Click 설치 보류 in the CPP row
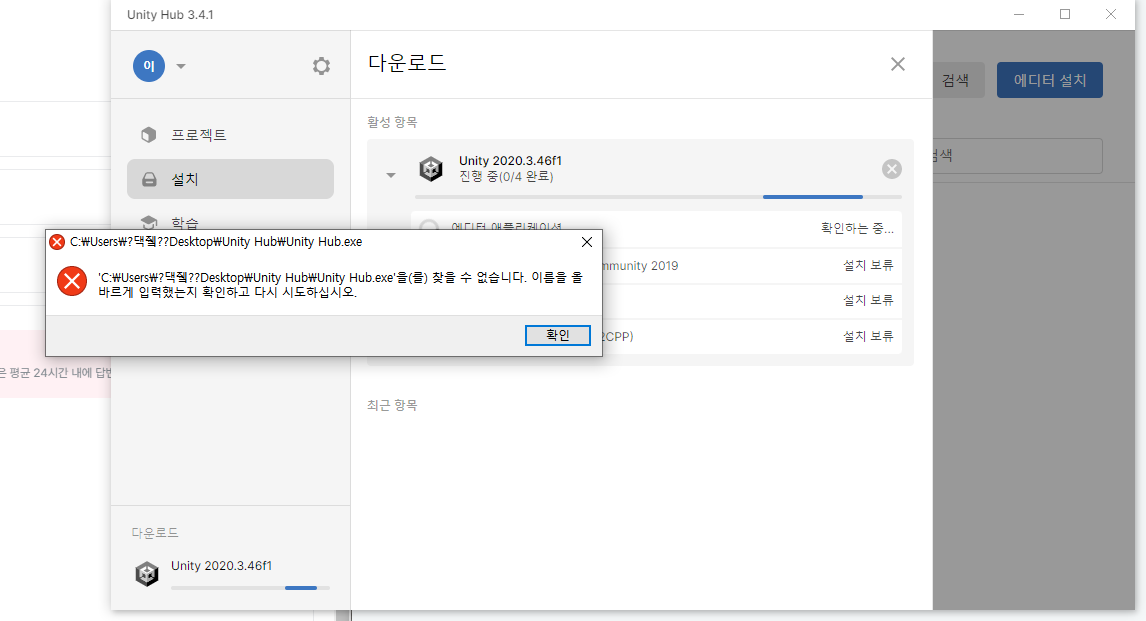This screenshot has height=621, width=1146. (868, 336)
